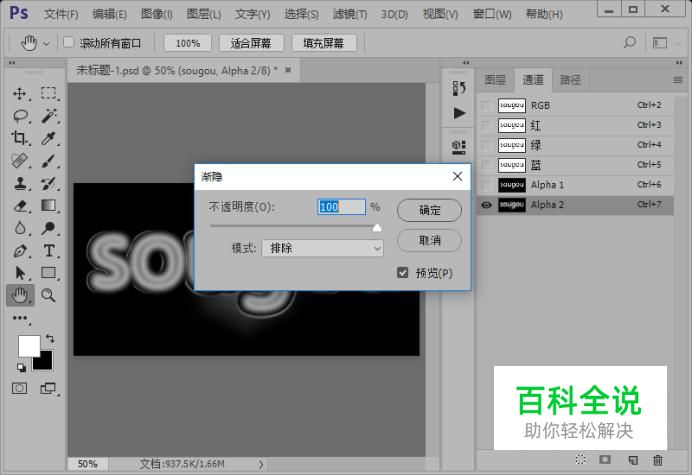Open the Window menu
Image resolution: width=692 pixels, height=475 pixels.
(492, 14)
